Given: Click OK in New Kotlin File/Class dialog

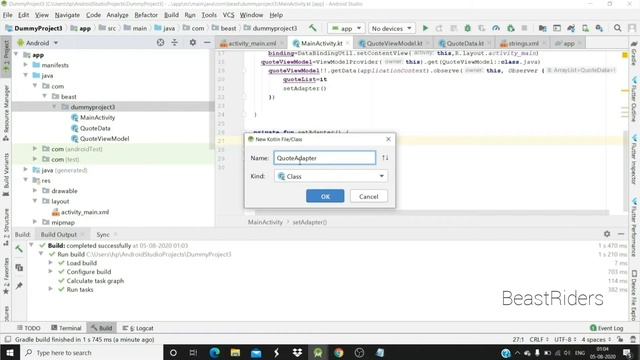Looking at the screenshot, I should (x=325, y=196).
